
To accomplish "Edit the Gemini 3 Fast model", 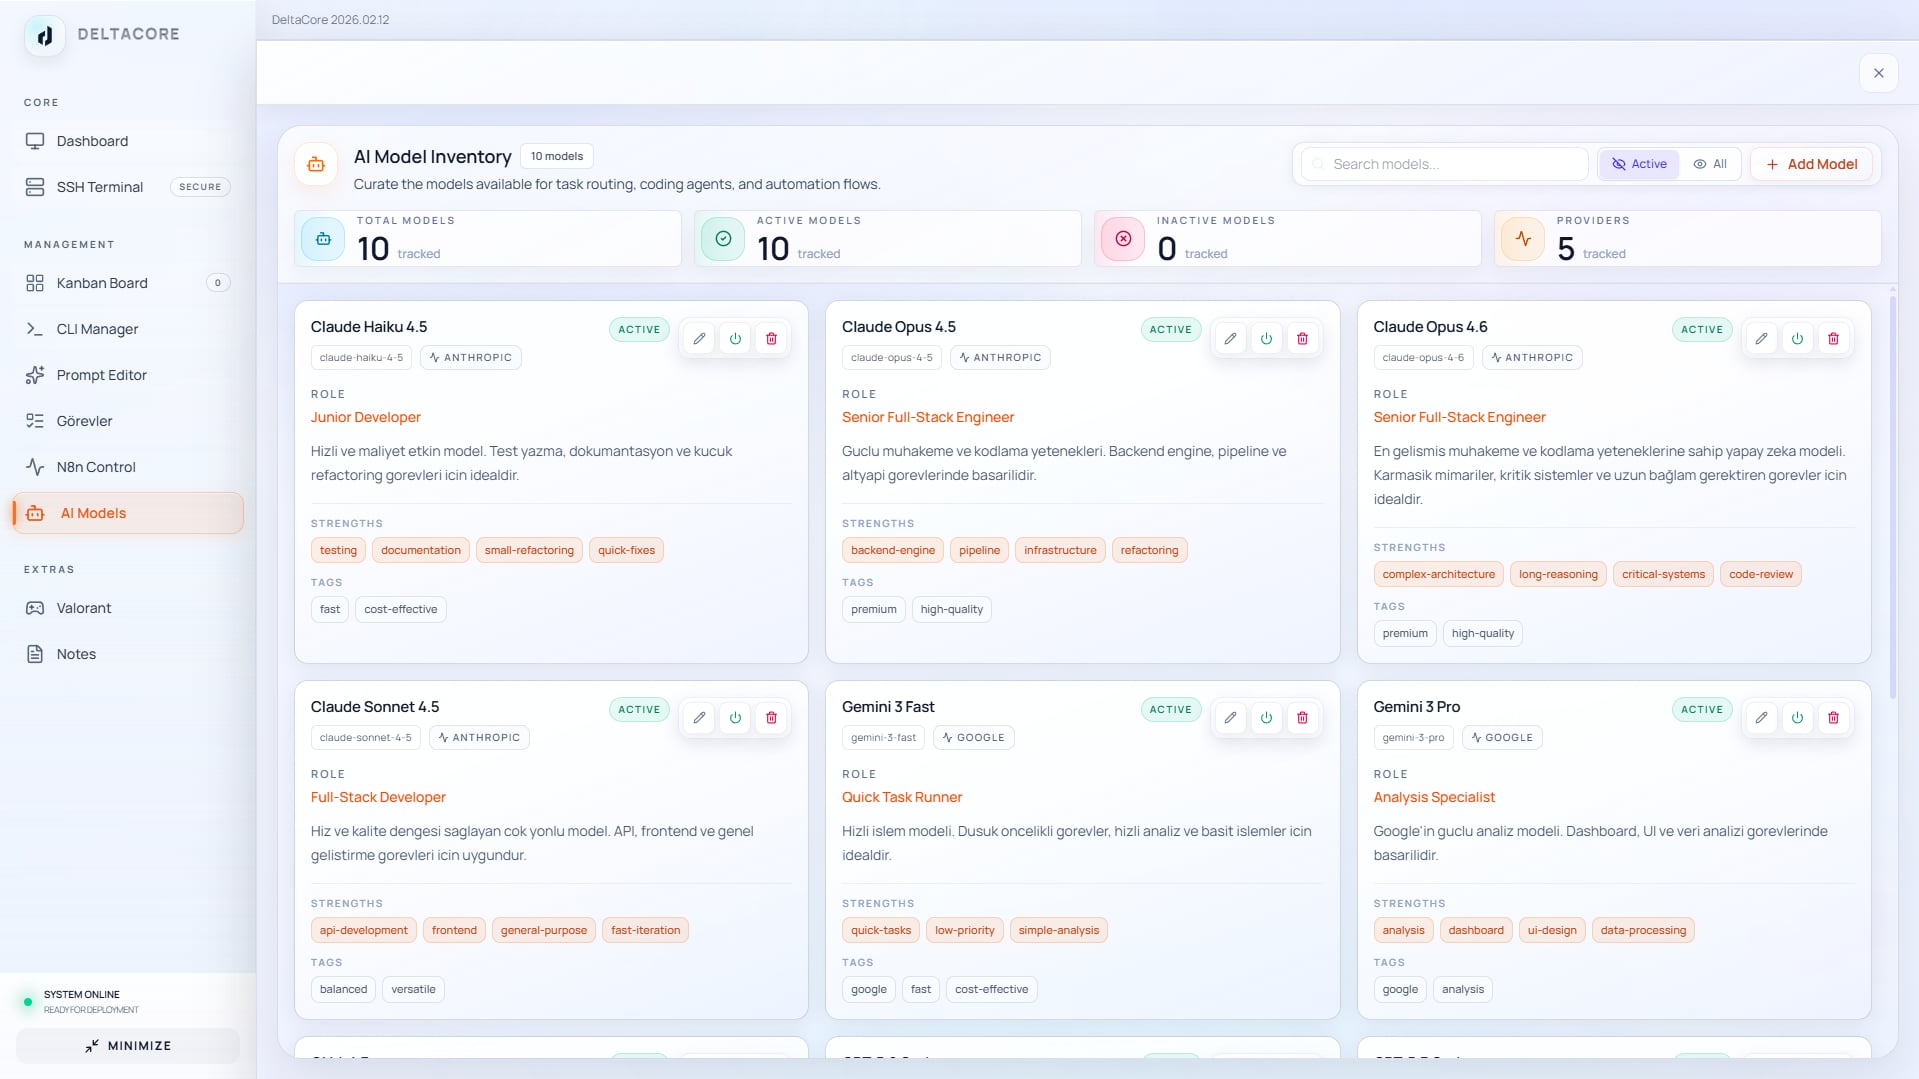I will pos(1230,717).
